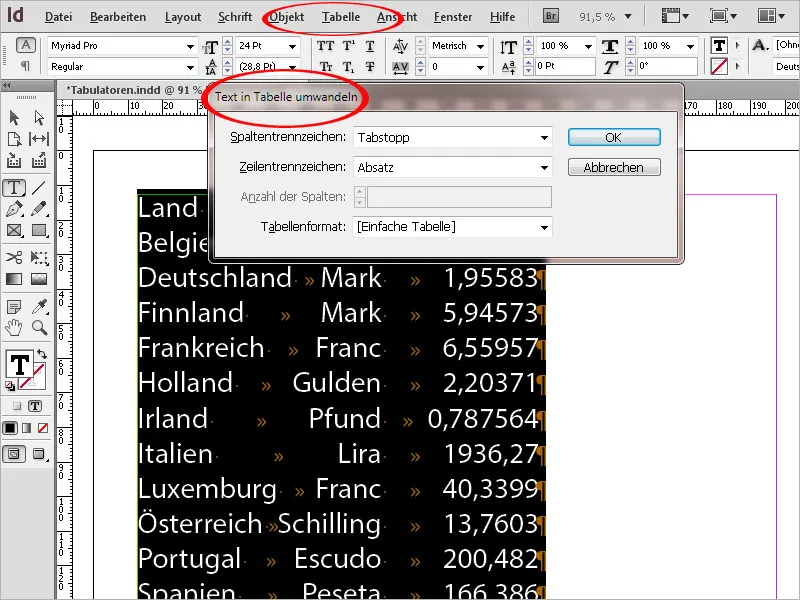Choose the Gap tool
The width and height of the screenshot is (800, 600).
coord(39,139)
